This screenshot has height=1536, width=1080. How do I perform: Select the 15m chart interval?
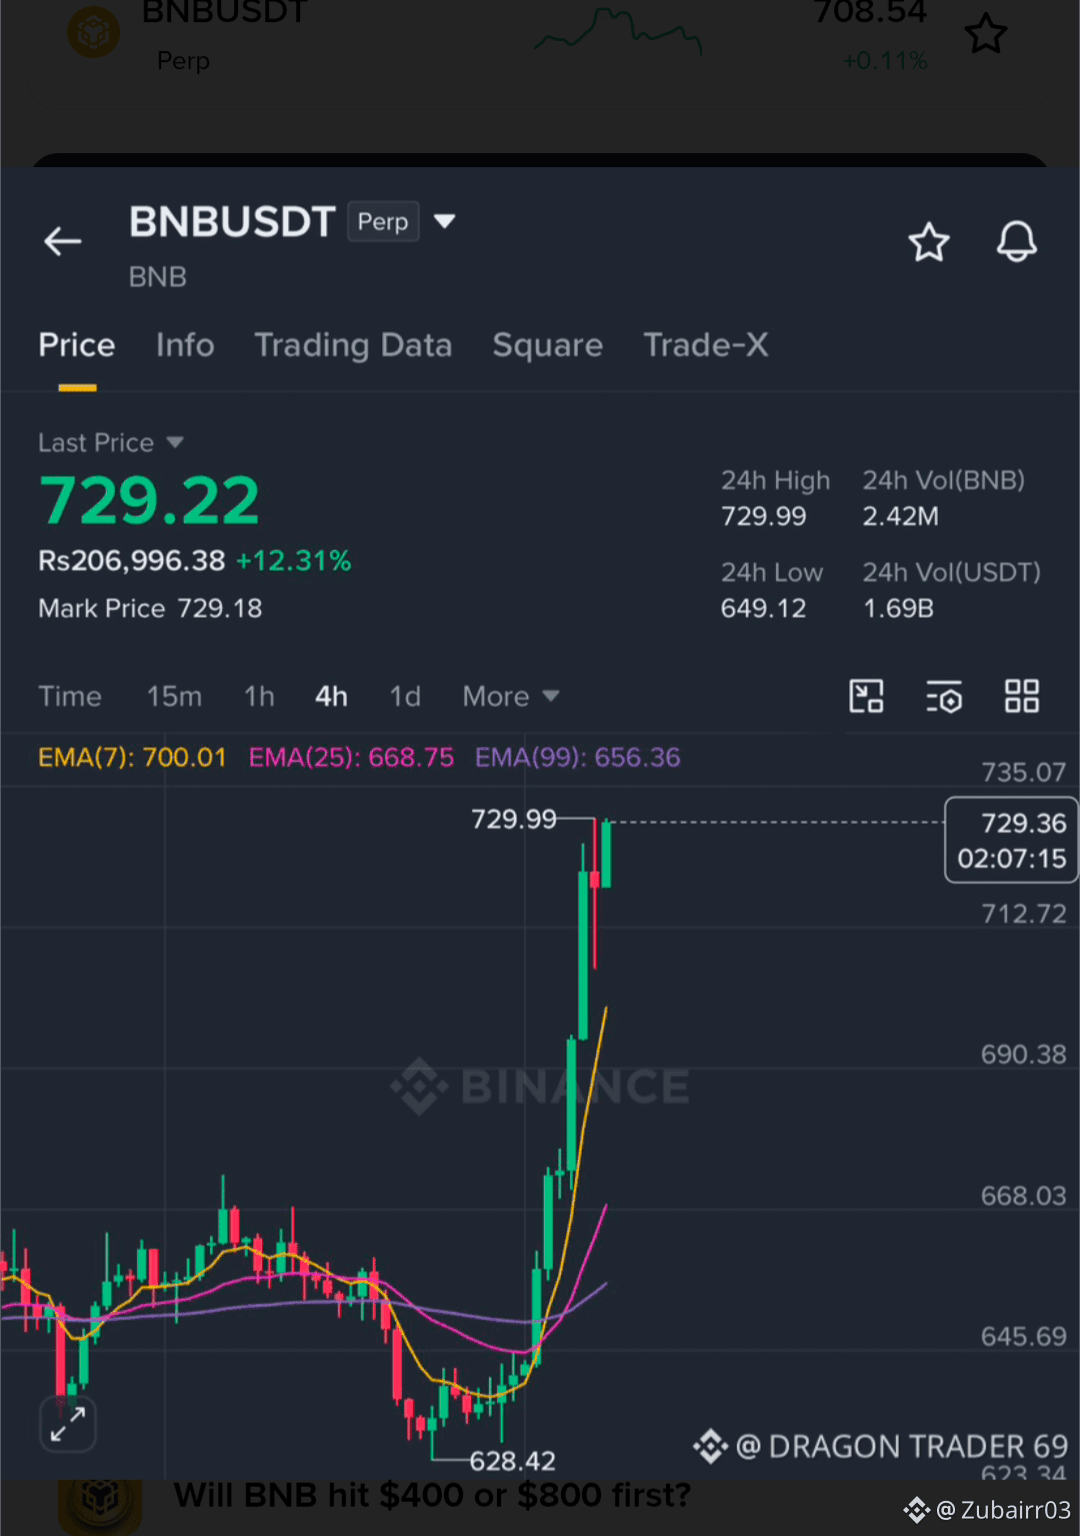tap(174, 696)
